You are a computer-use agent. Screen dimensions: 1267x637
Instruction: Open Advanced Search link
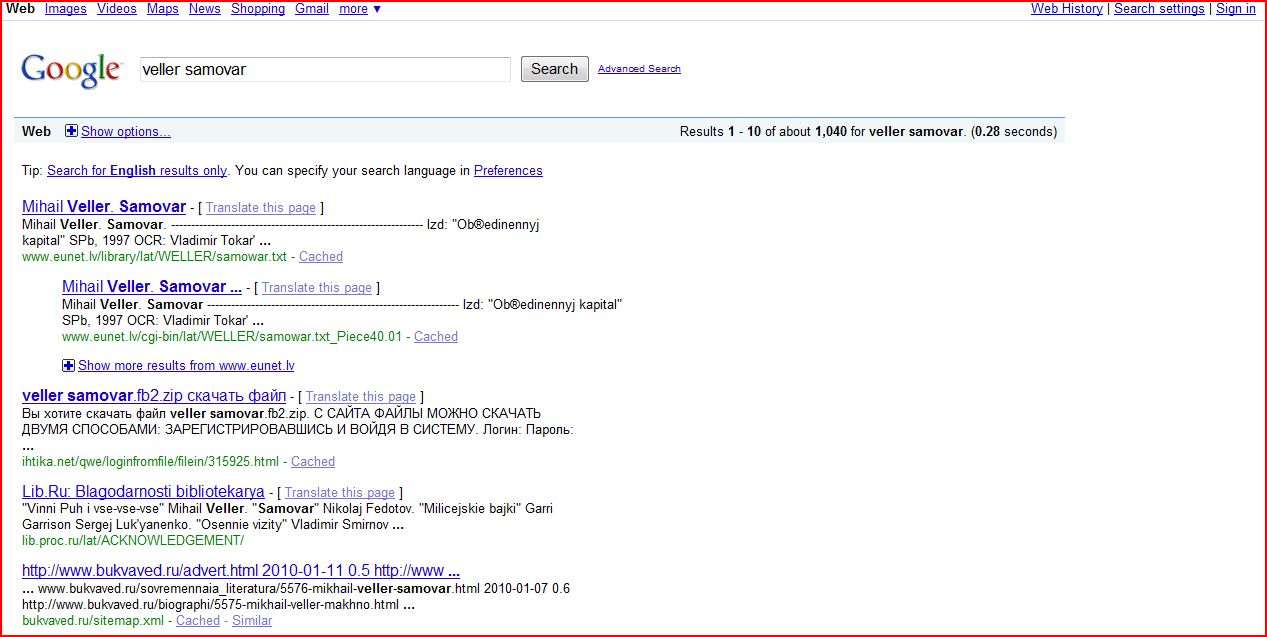[x=639, y=69]
